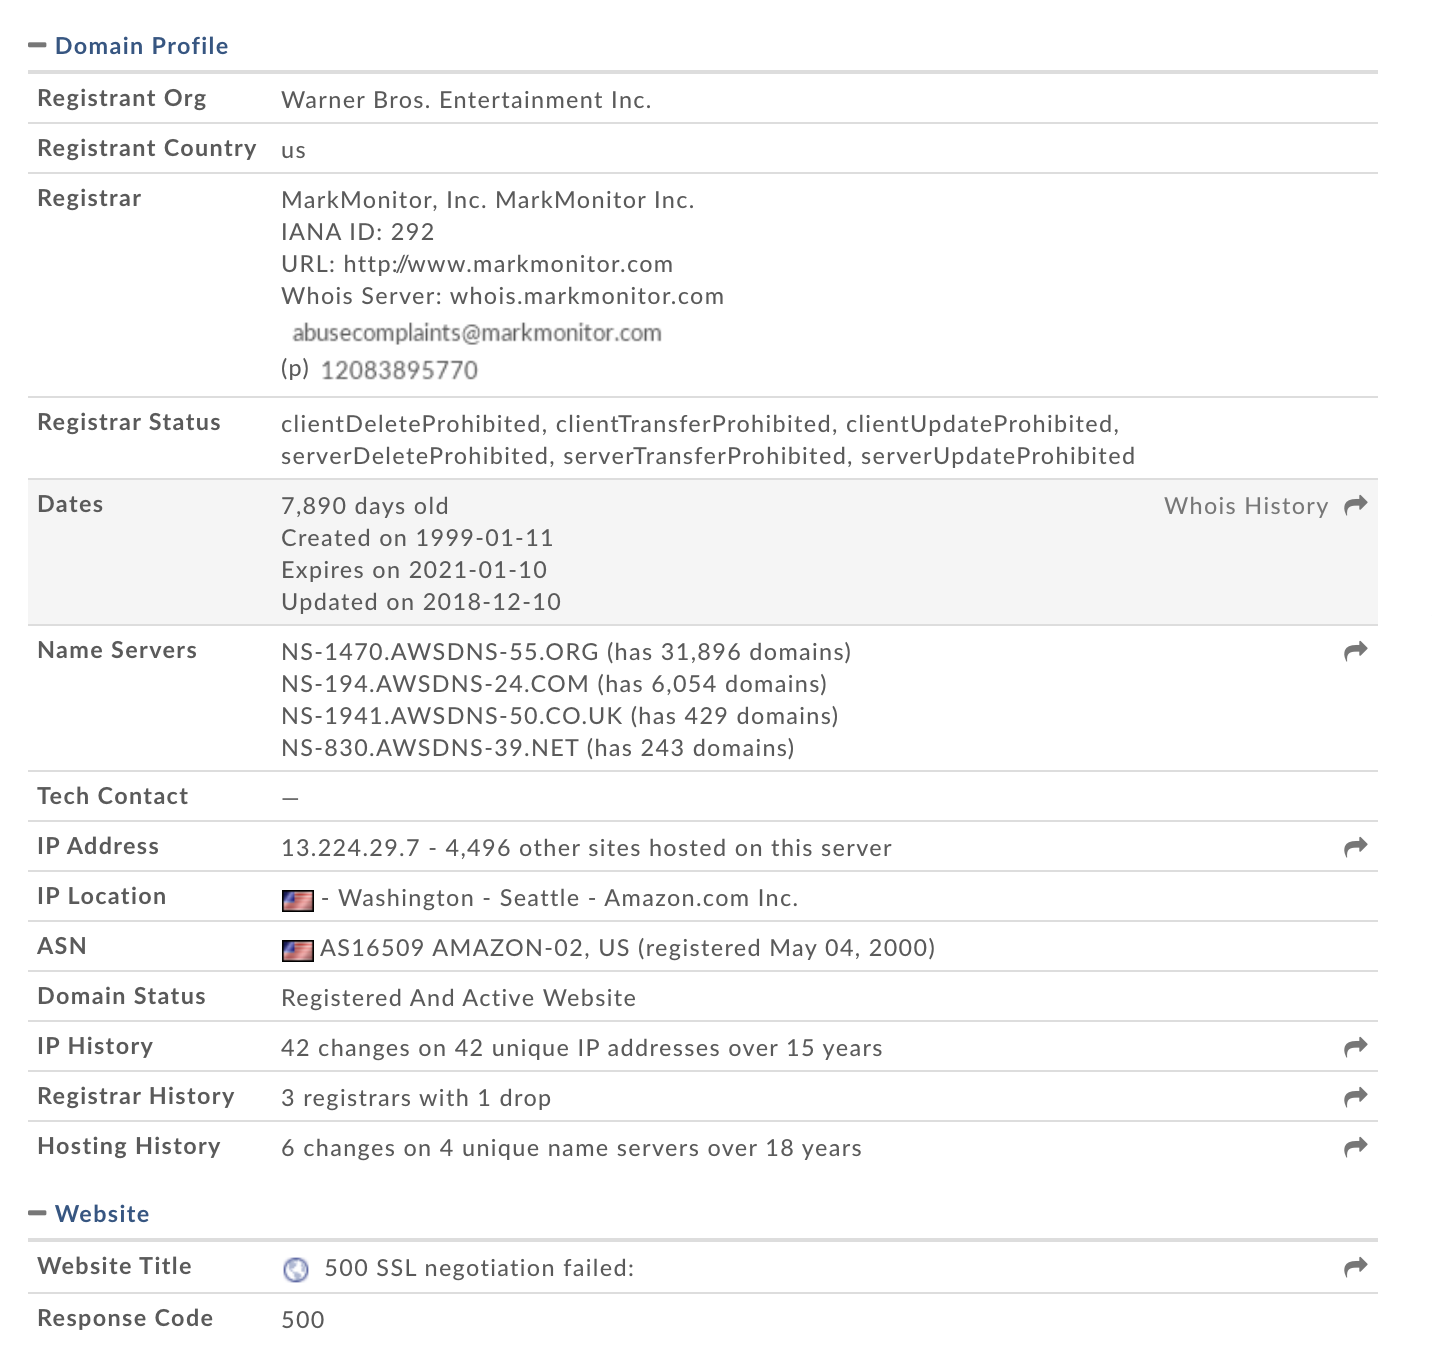Click the US flag icon in IP Location
This screenshot has height=1348, width=1432.
click(298, 900)
